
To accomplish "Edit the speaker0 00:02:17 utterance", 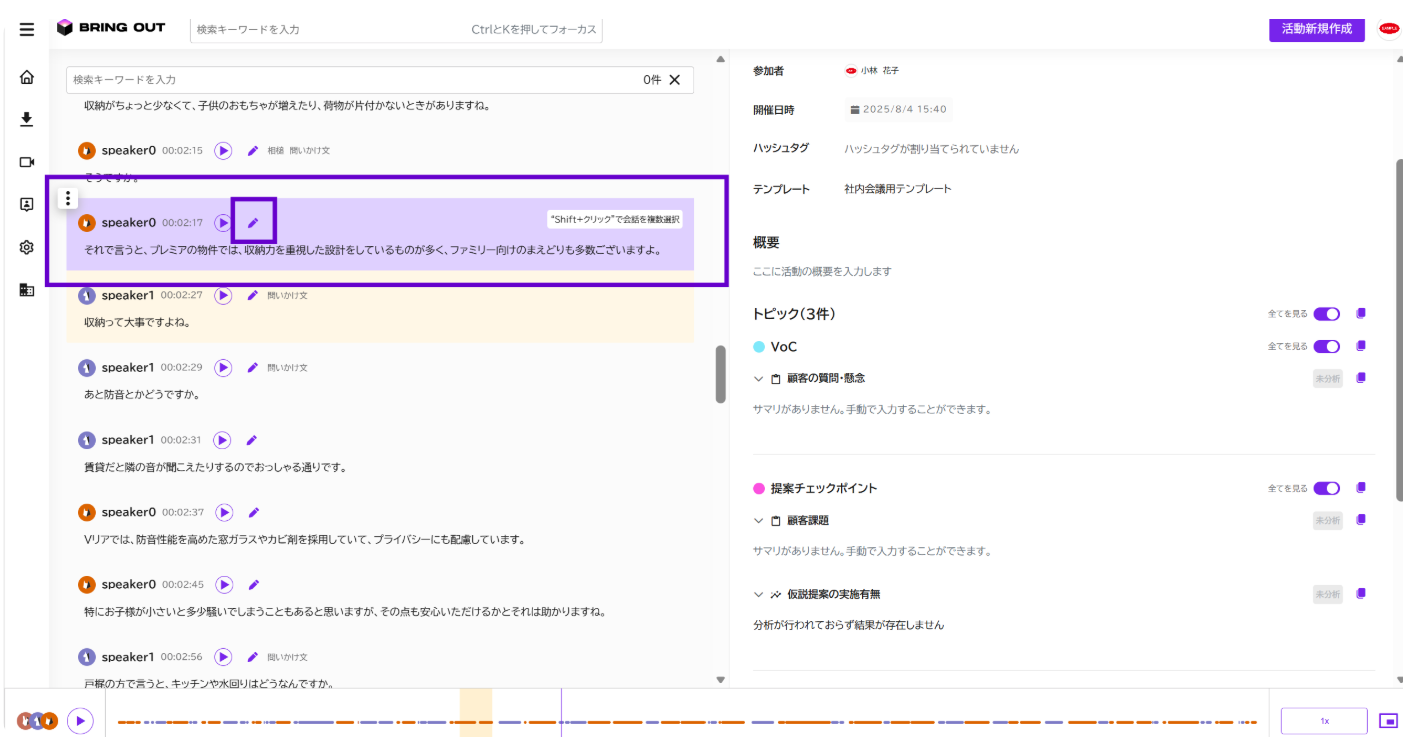I will 253,222.
